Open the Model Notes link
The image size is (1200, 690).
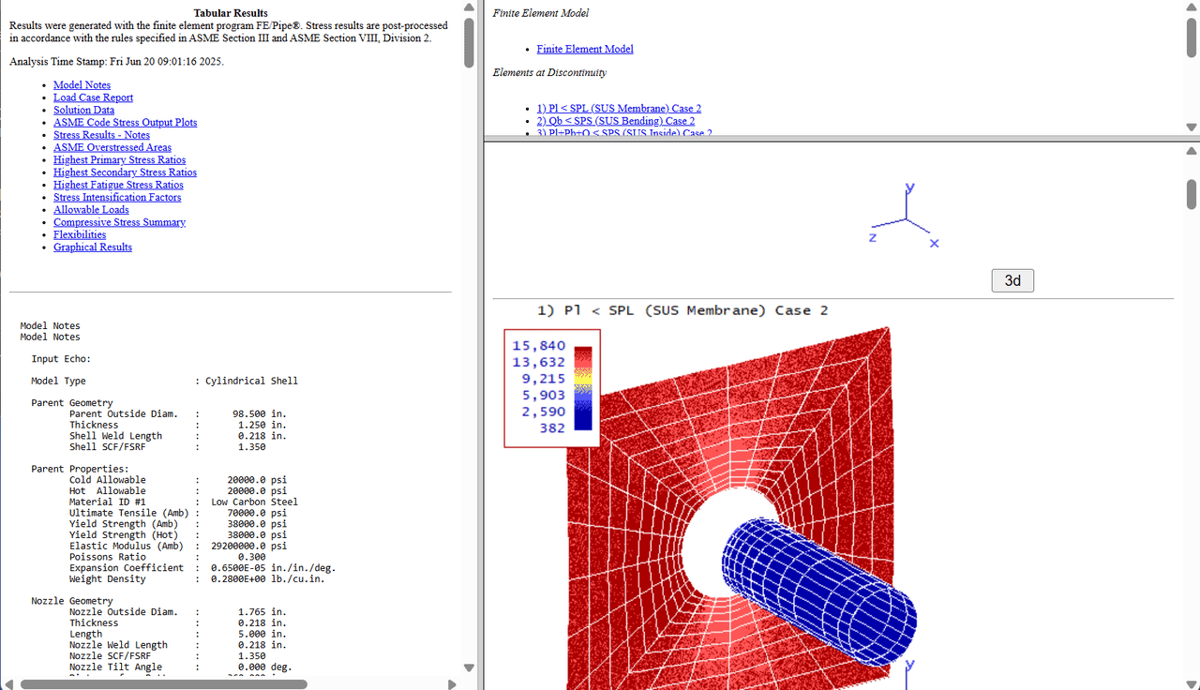click(82, 85)
